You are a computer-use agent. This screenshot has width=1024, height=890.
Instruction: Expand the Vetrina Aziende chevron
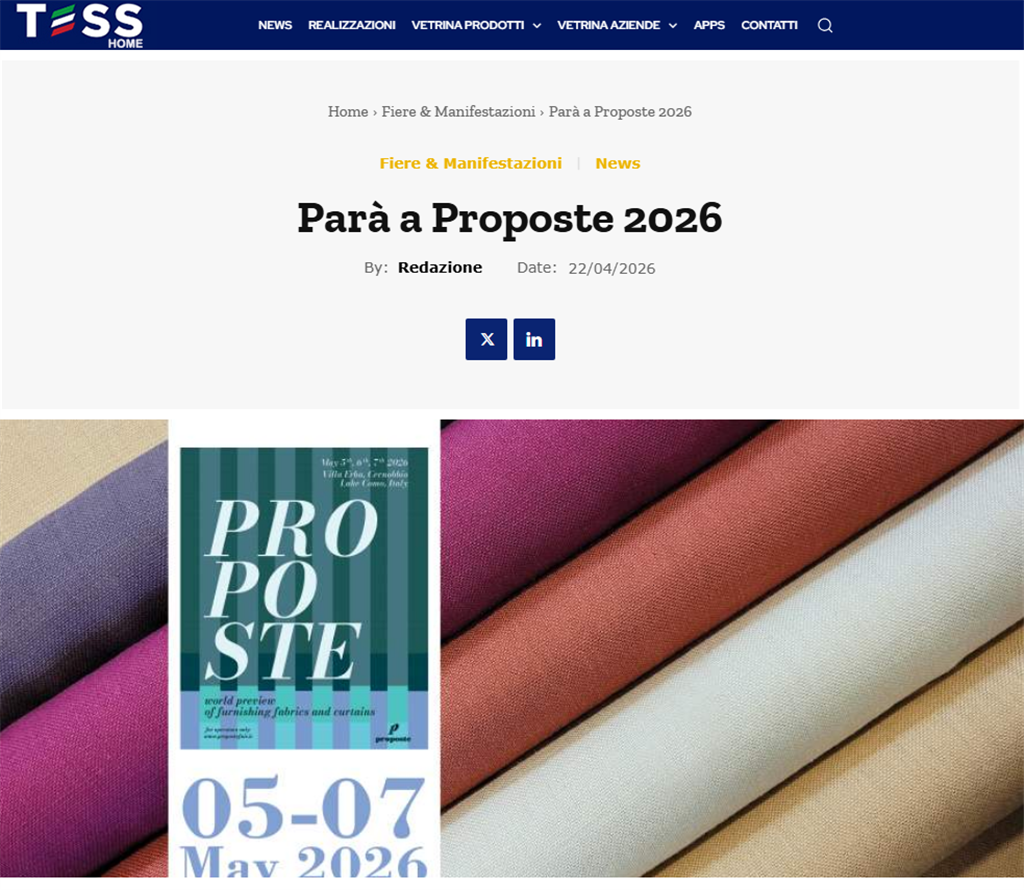[x=673, y=25]
